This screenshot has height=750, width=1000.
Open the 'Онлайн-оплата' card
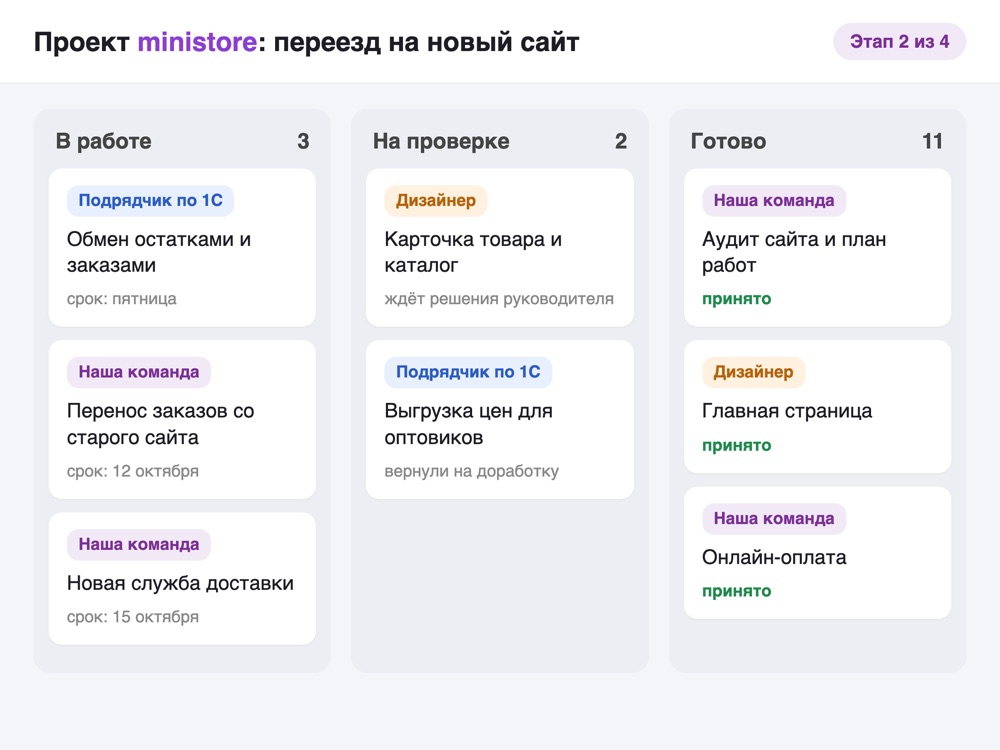(818, 553)
